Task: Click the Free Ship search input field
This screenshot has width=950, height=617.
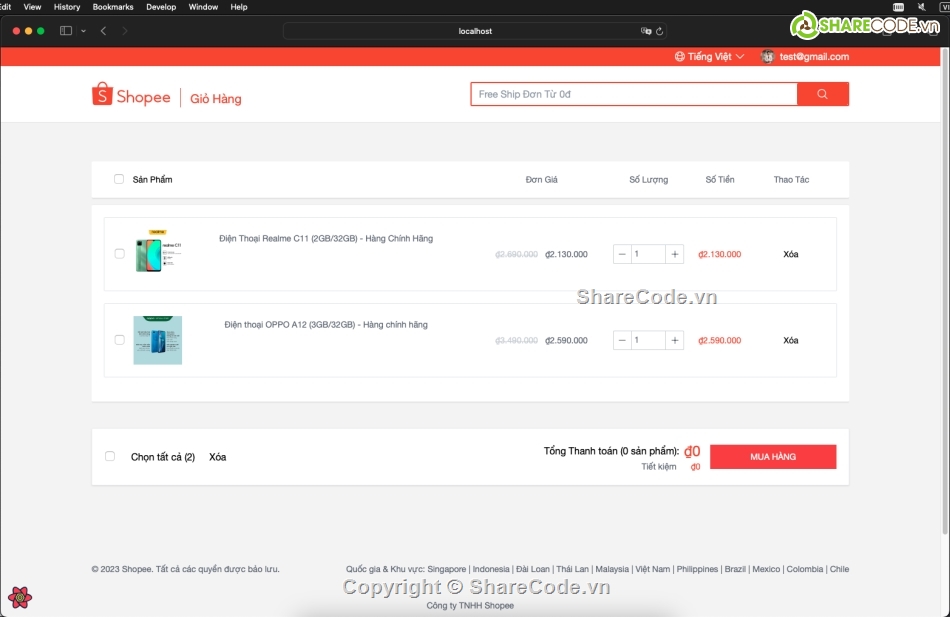Action: pos(634,94)
